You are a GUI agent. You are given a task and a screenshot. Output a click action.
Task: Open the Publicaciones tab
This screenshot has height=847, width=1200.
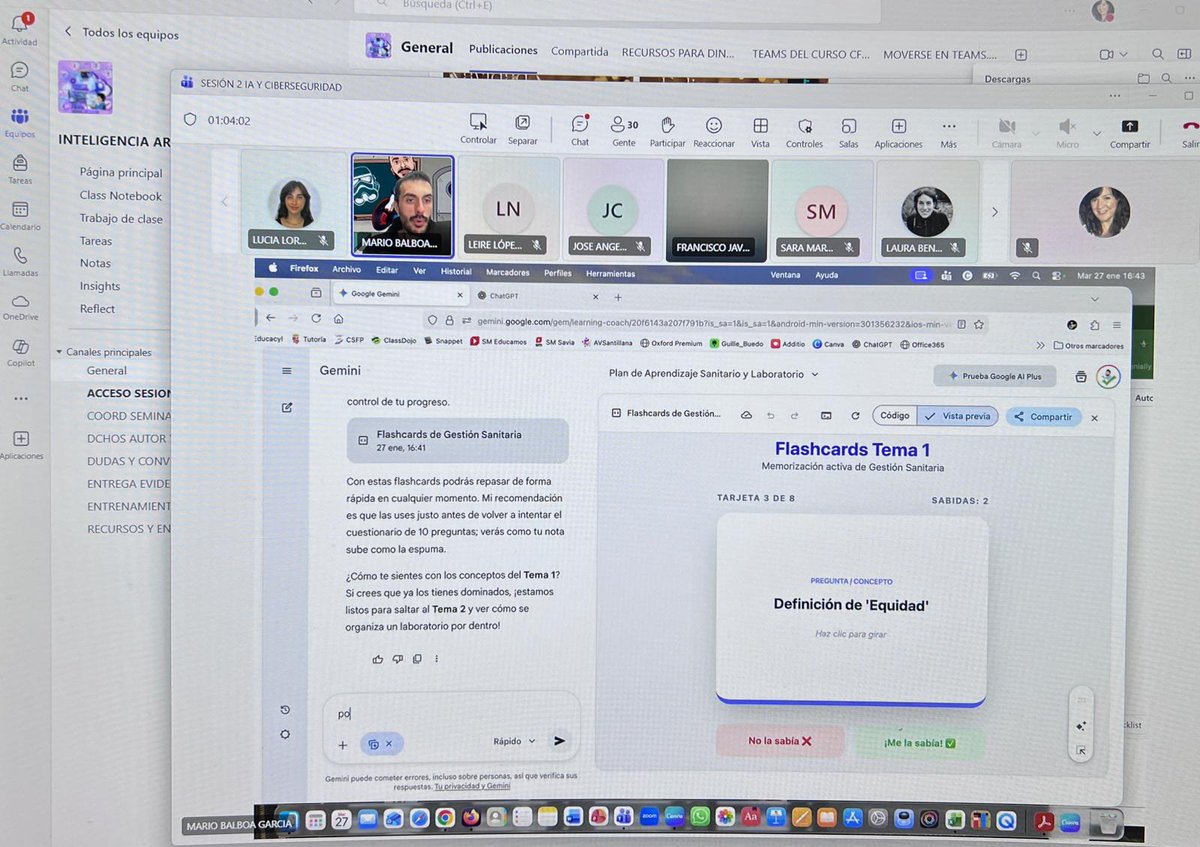pyautogui.click(x=503, y=50)
